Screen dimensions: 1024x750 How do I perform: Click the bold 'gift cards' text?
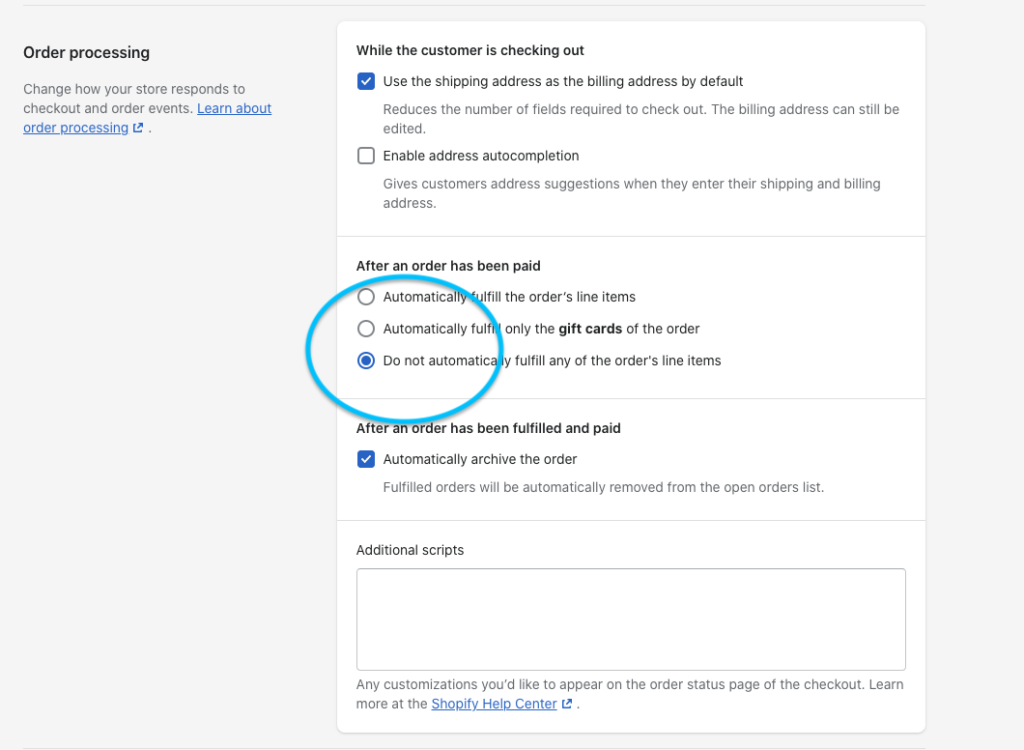[590, 329]
